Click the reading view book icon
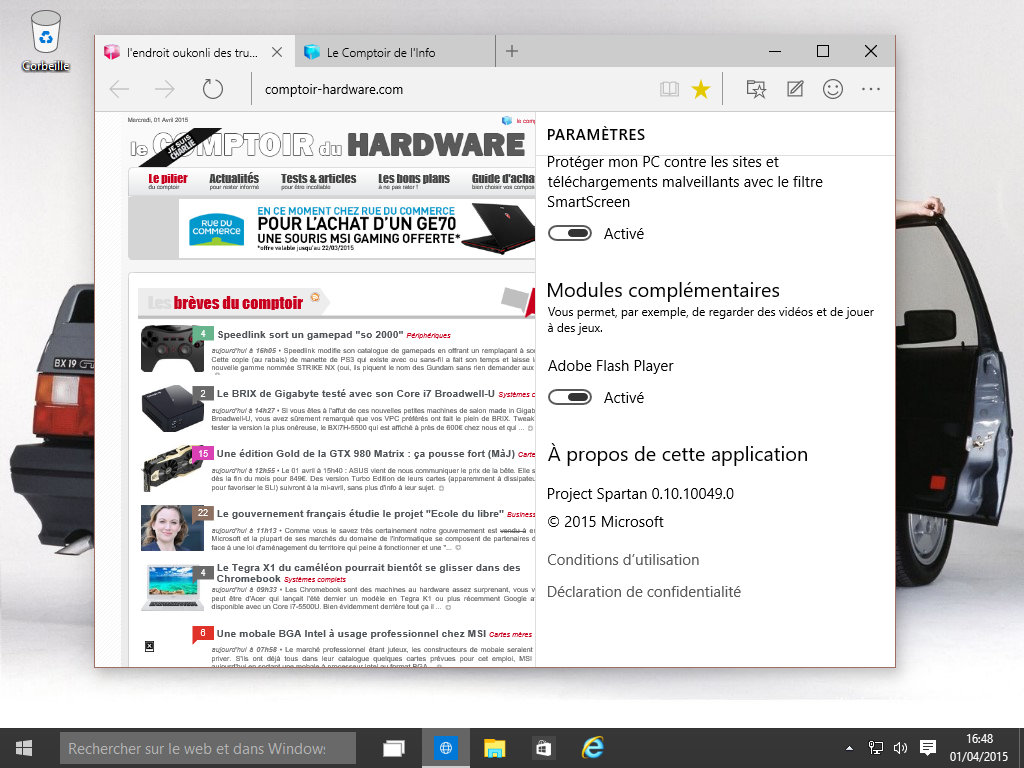1024x768 pixels. 669,89
